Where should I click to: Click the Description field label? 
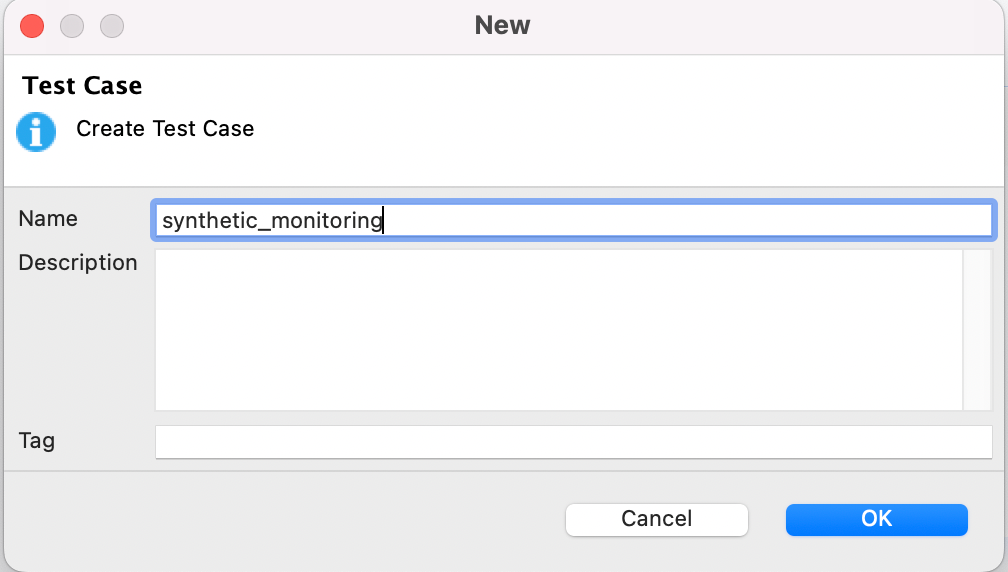tap(78, 263)
